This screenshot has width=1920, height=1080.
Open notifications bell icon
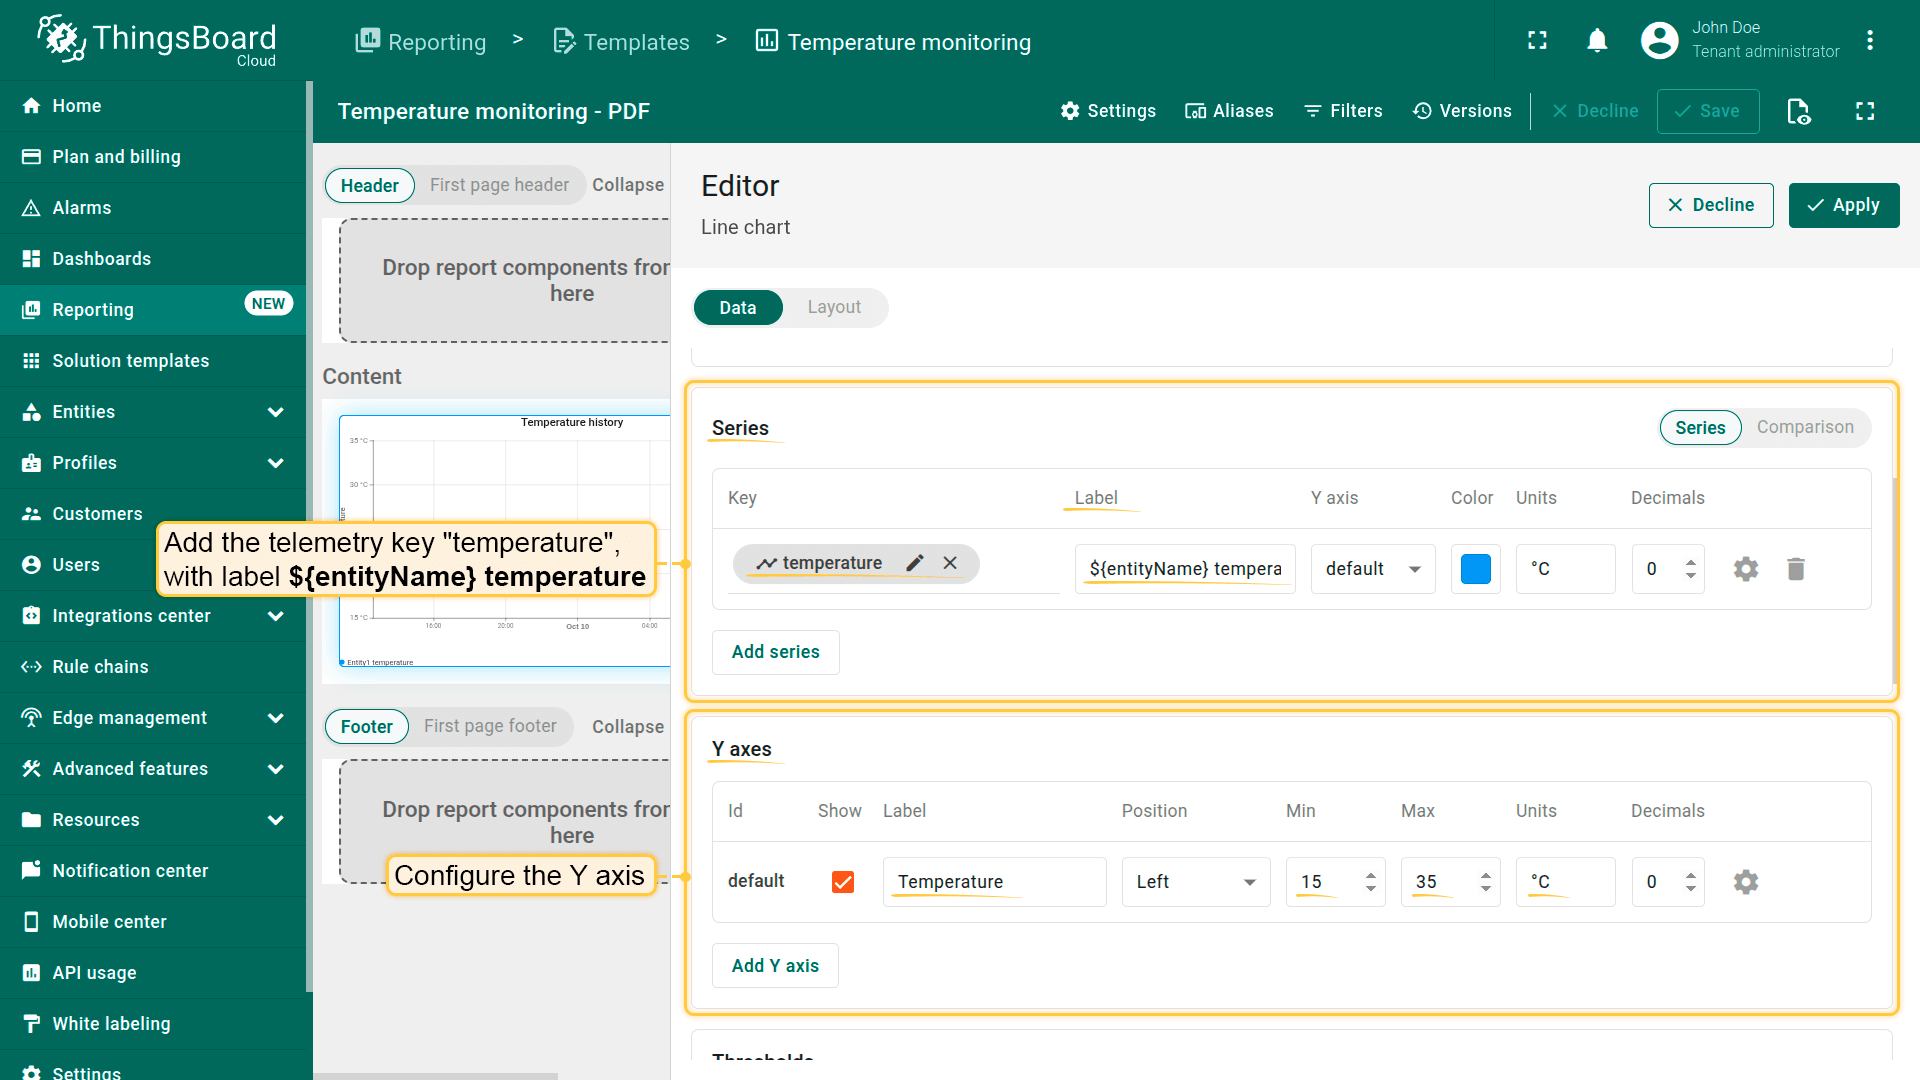point(1597,41)
